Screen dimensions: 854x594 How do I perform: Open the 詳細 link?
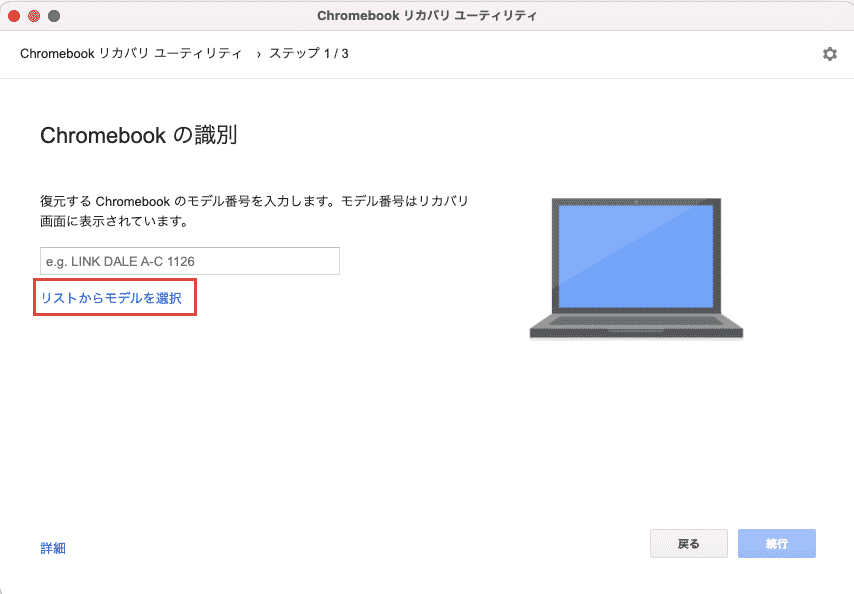(53, 548)
